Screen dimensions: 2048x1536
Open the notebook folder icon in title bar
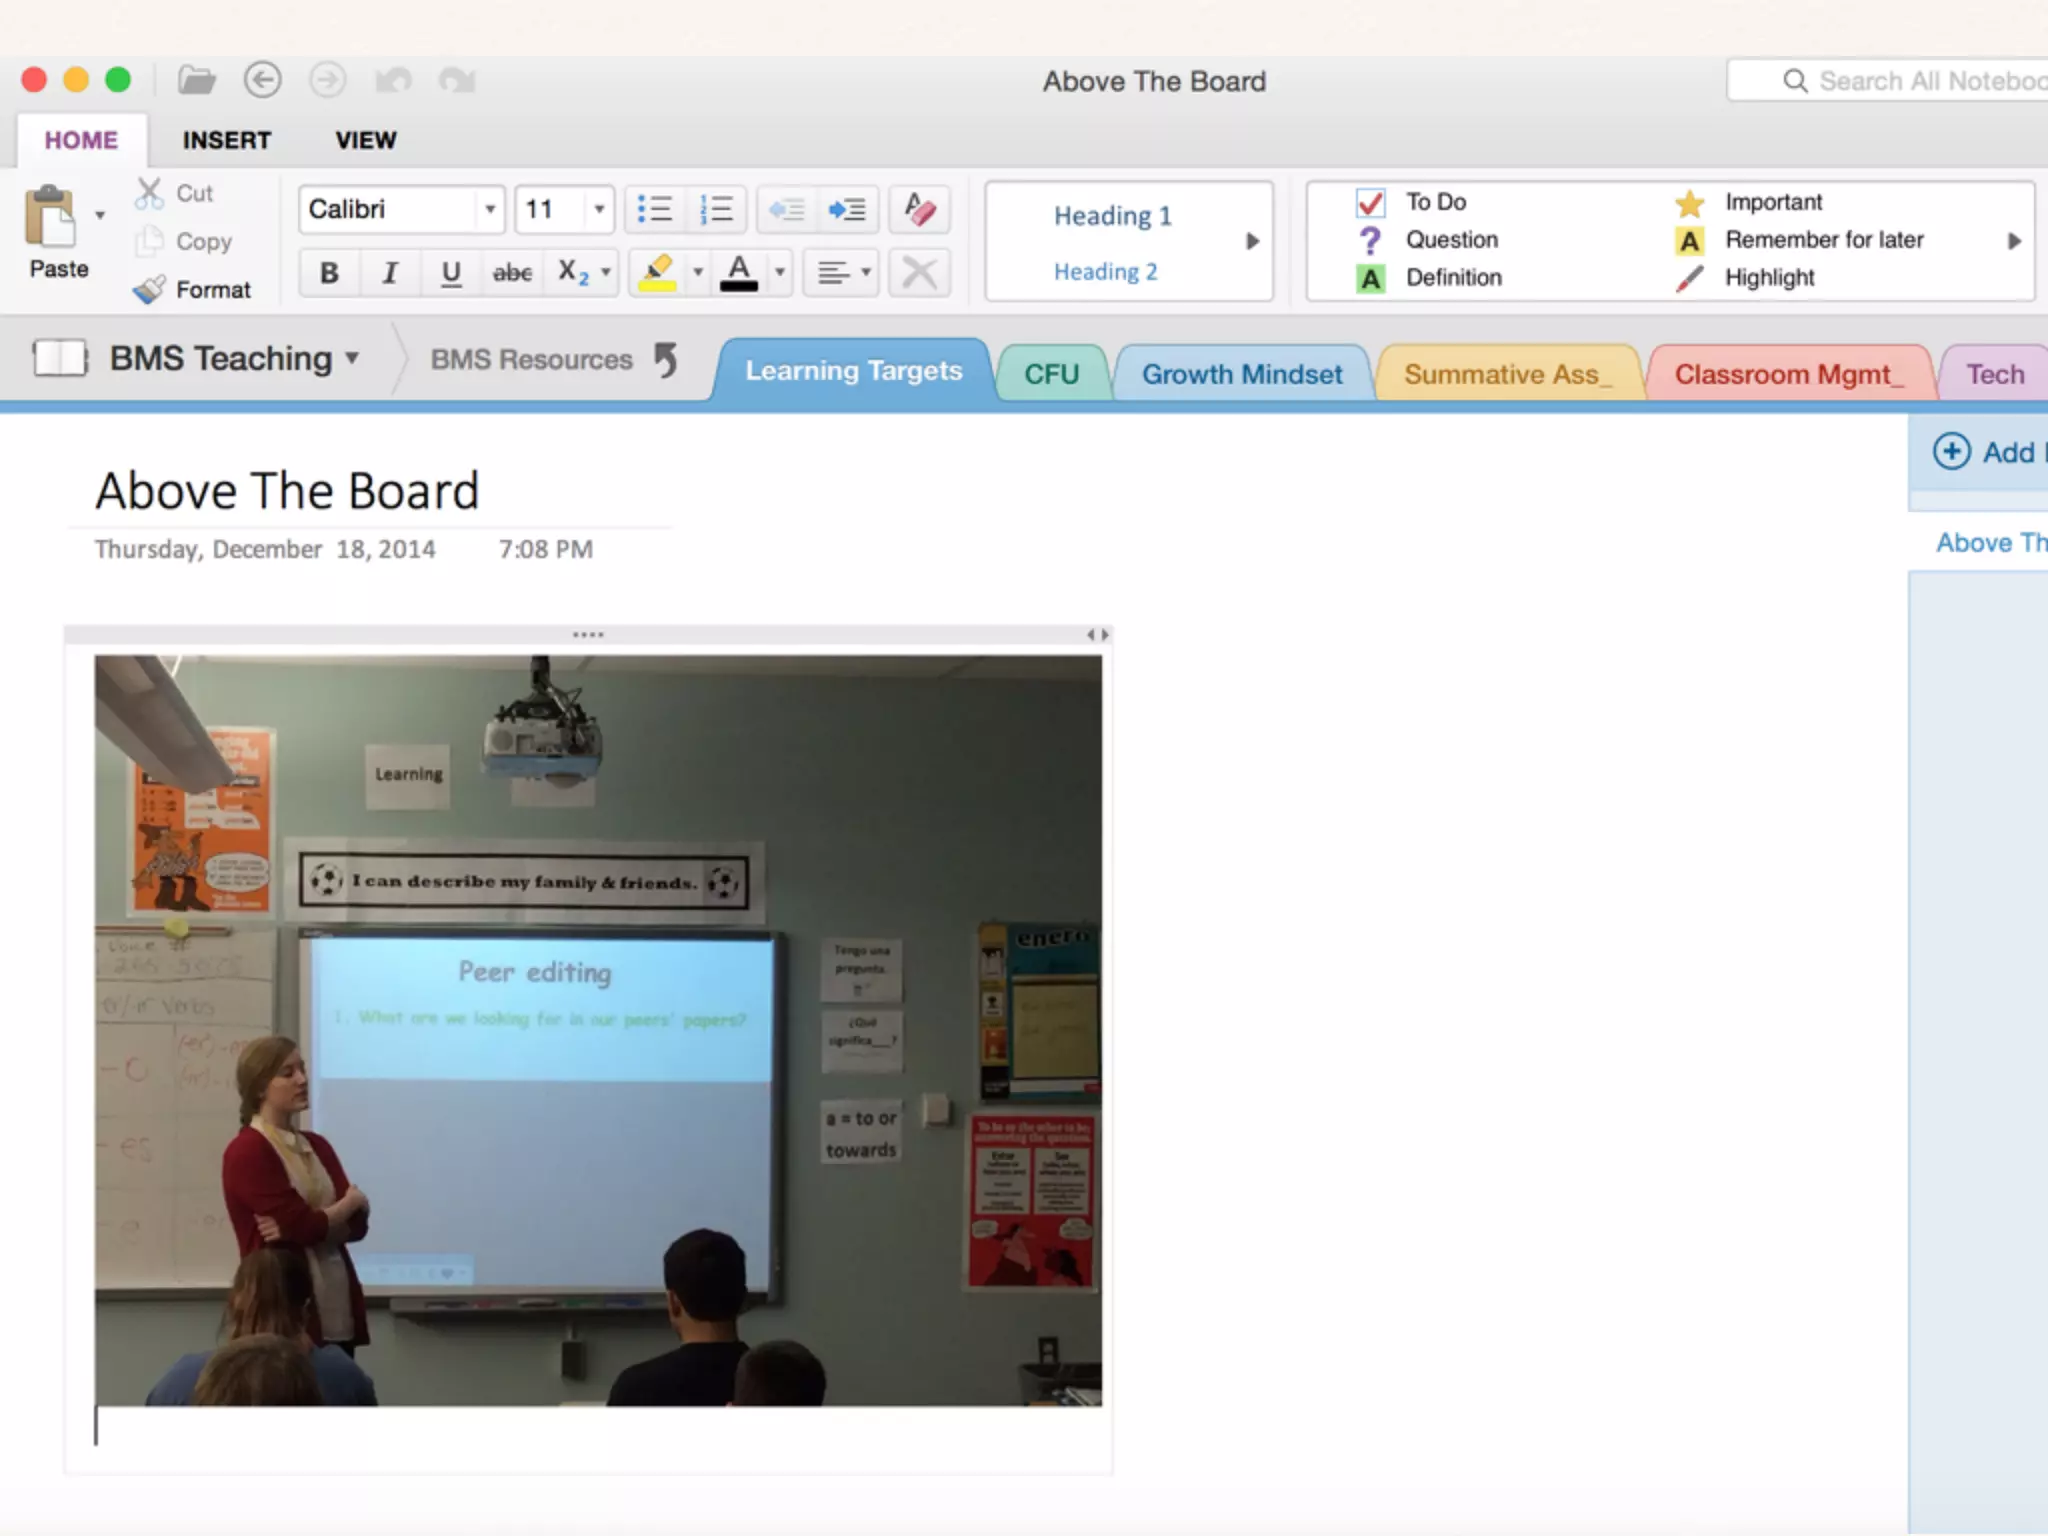196,80
